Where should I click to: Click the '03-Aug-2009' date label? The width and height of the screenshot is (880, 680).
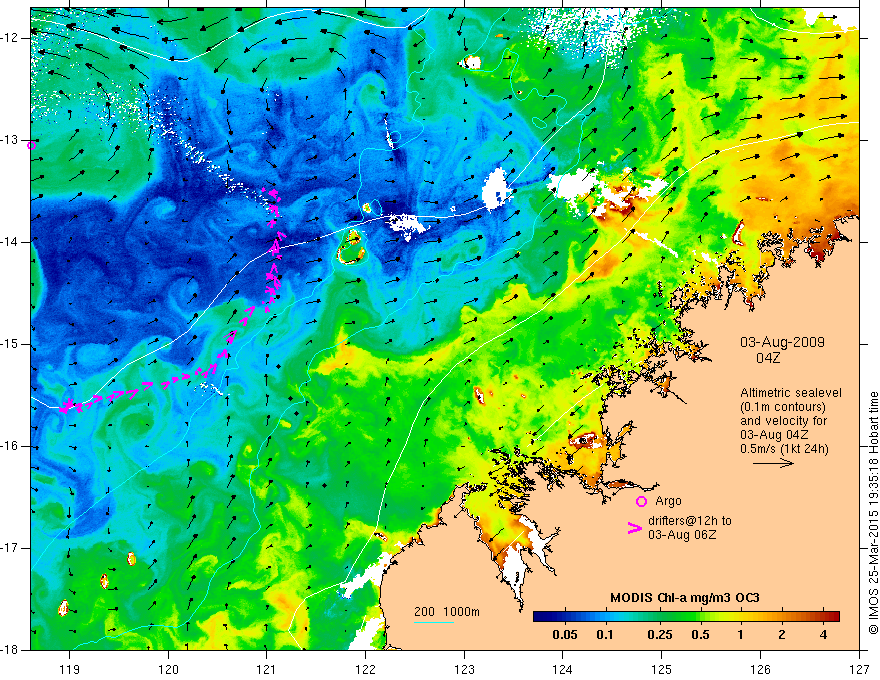[782, 342]
